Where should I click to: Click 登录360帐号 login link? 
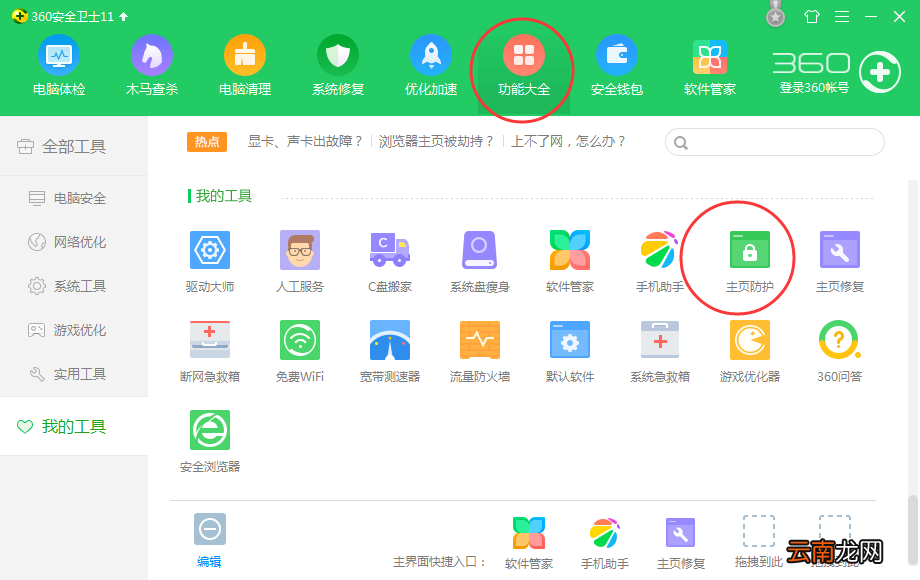tap(814, 88)
